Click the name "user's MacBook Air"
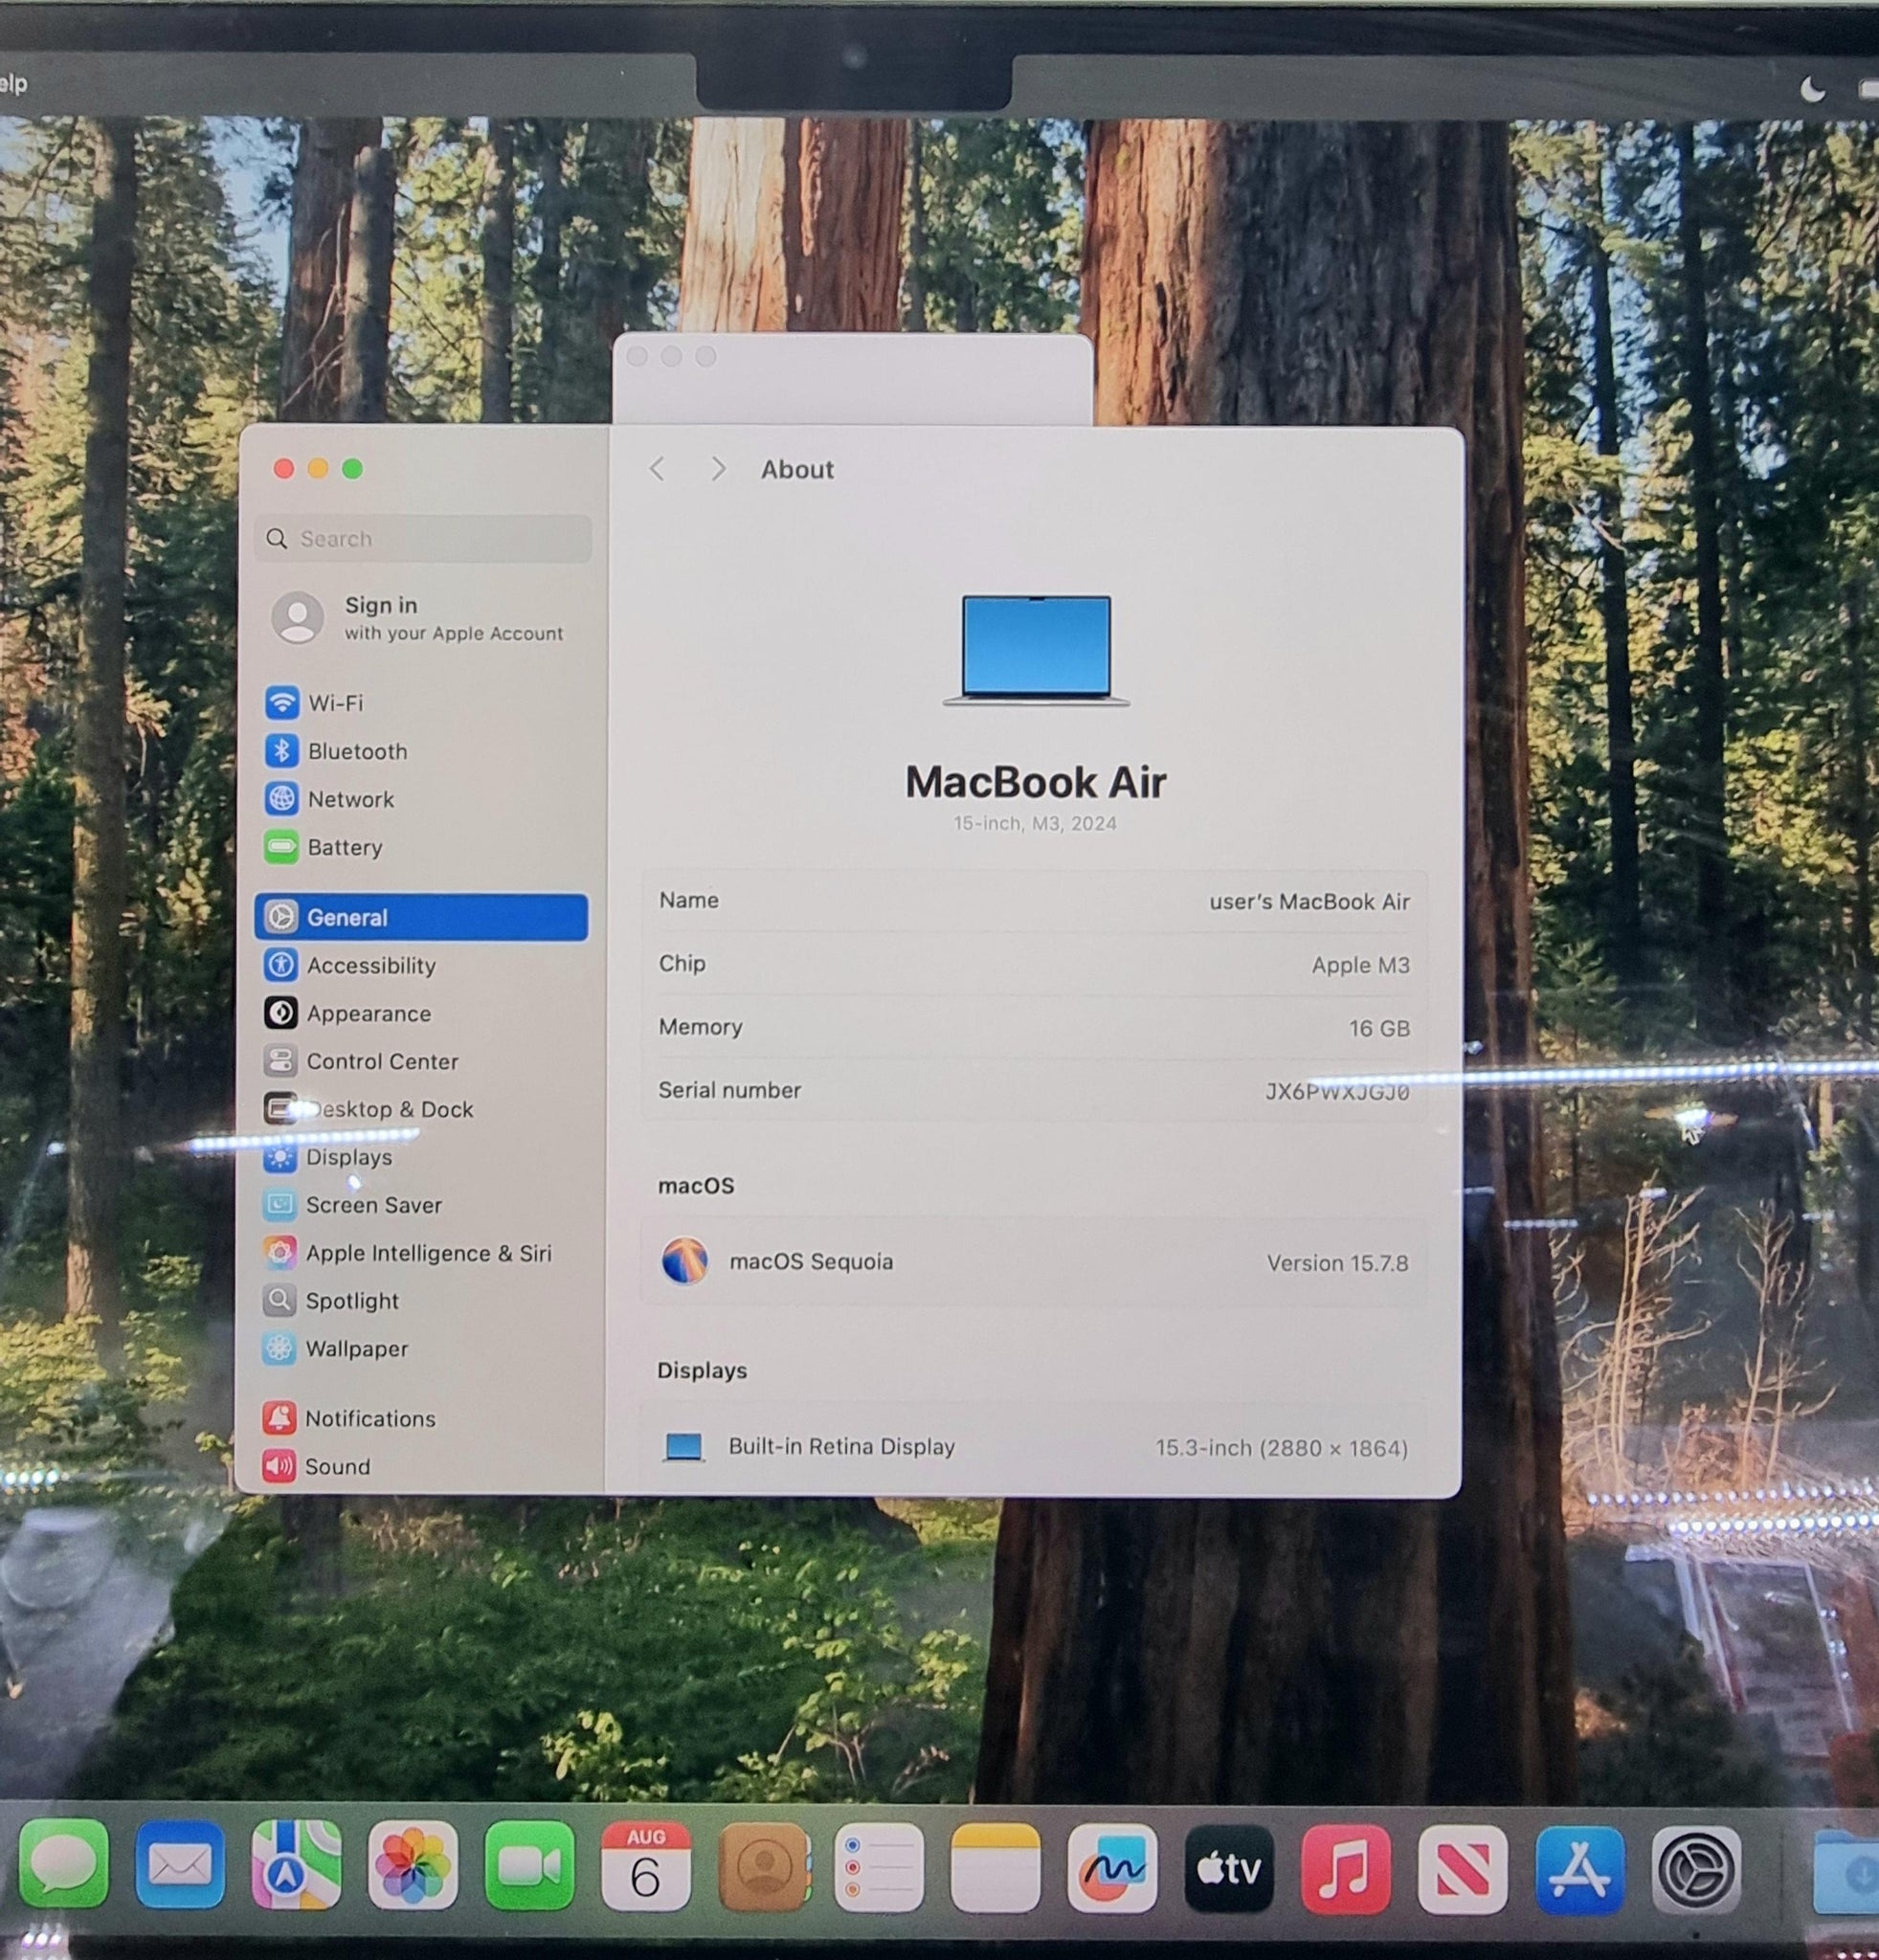 click(x=1309, y=901)
